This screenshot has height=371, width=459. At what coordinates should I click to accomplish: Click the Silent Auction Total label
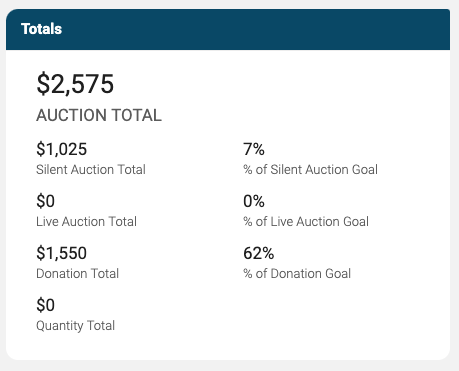coord(91,169)
